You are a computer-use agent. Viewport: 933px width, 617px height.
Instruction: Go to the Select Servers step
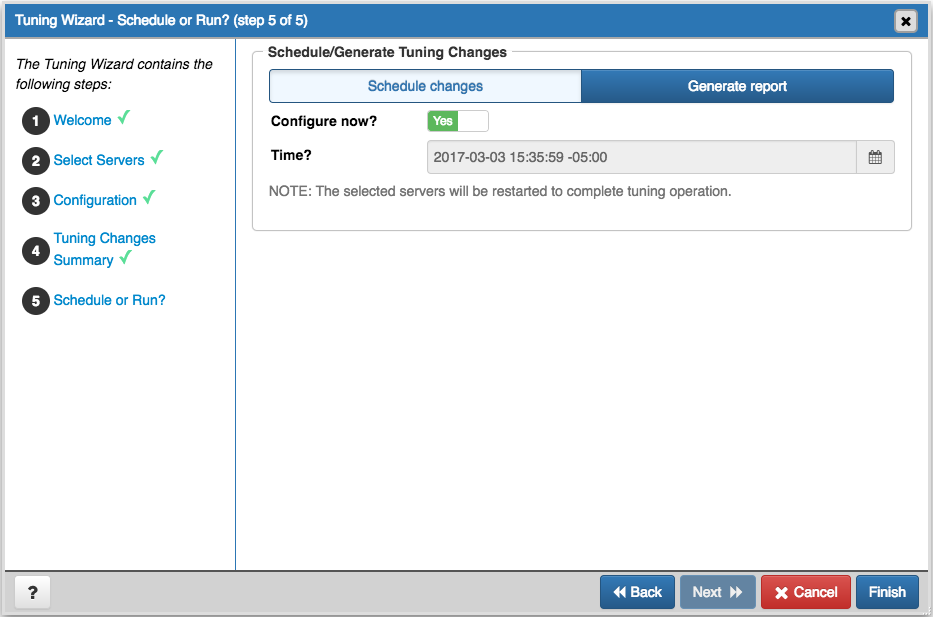(99, 160)
